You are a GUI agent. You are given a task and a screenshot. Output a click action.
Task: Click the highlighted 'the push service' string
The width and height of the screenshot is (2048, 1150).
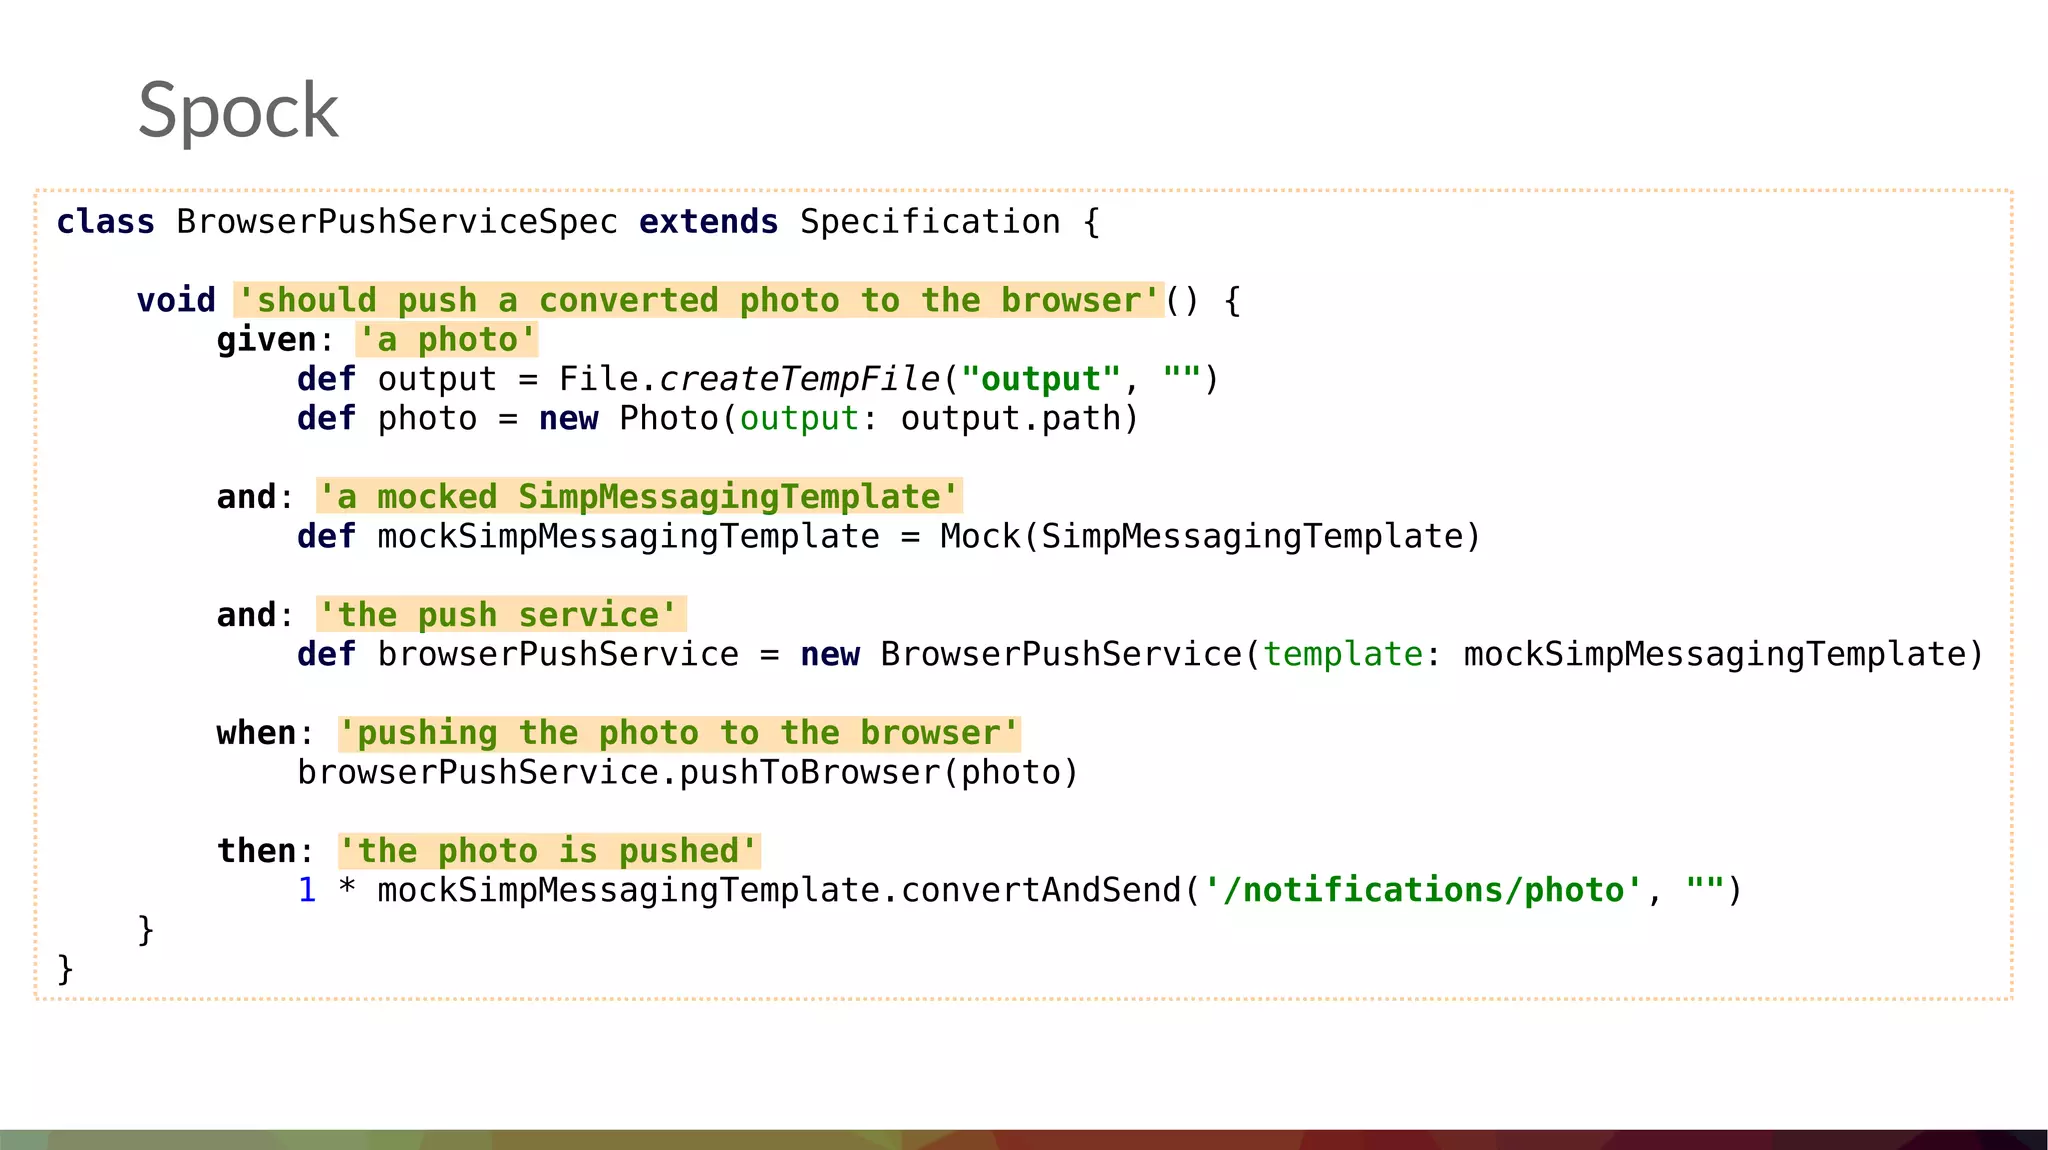(501, 614)
